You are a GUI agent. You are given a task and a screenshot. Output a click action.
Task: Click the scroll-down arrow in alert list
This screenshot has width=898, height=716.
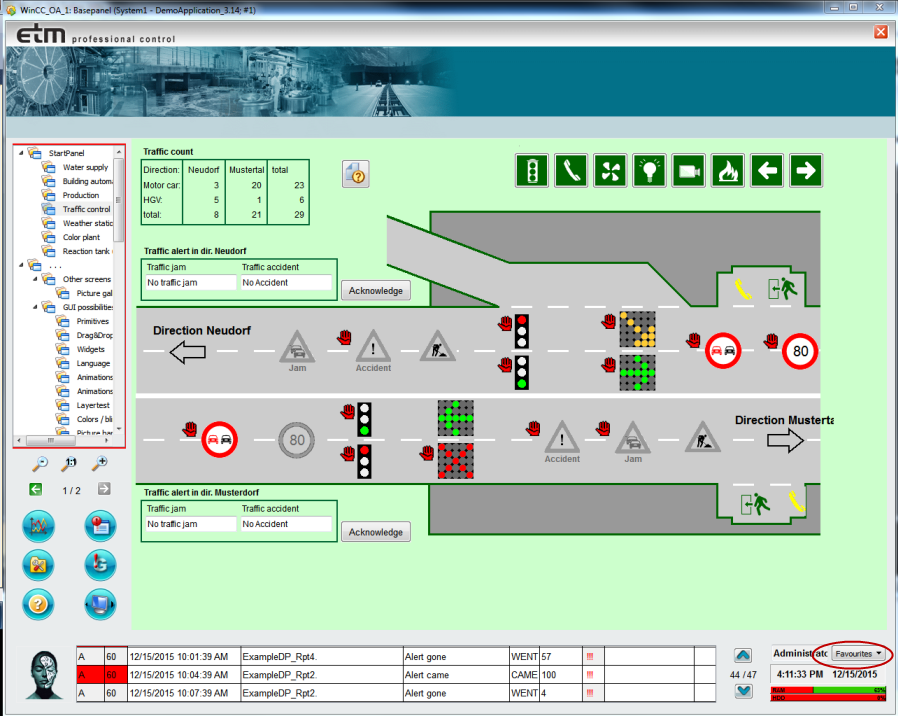point(743,691)
